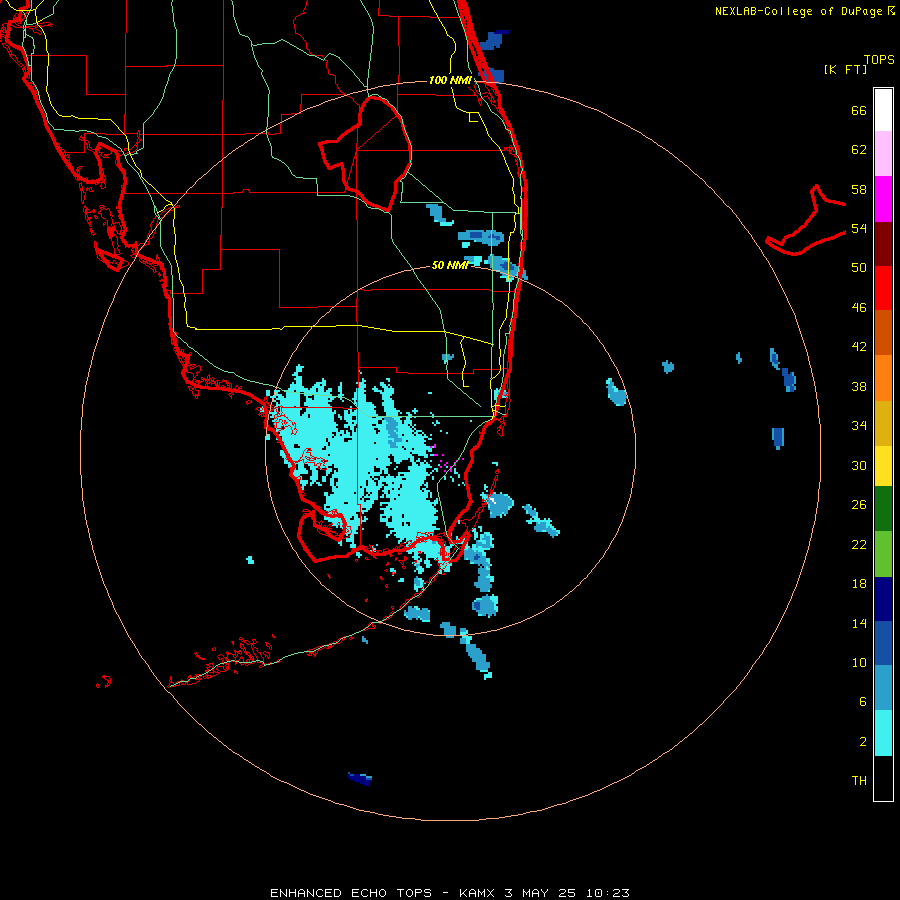Click the 14 legend value

point(859,623)
